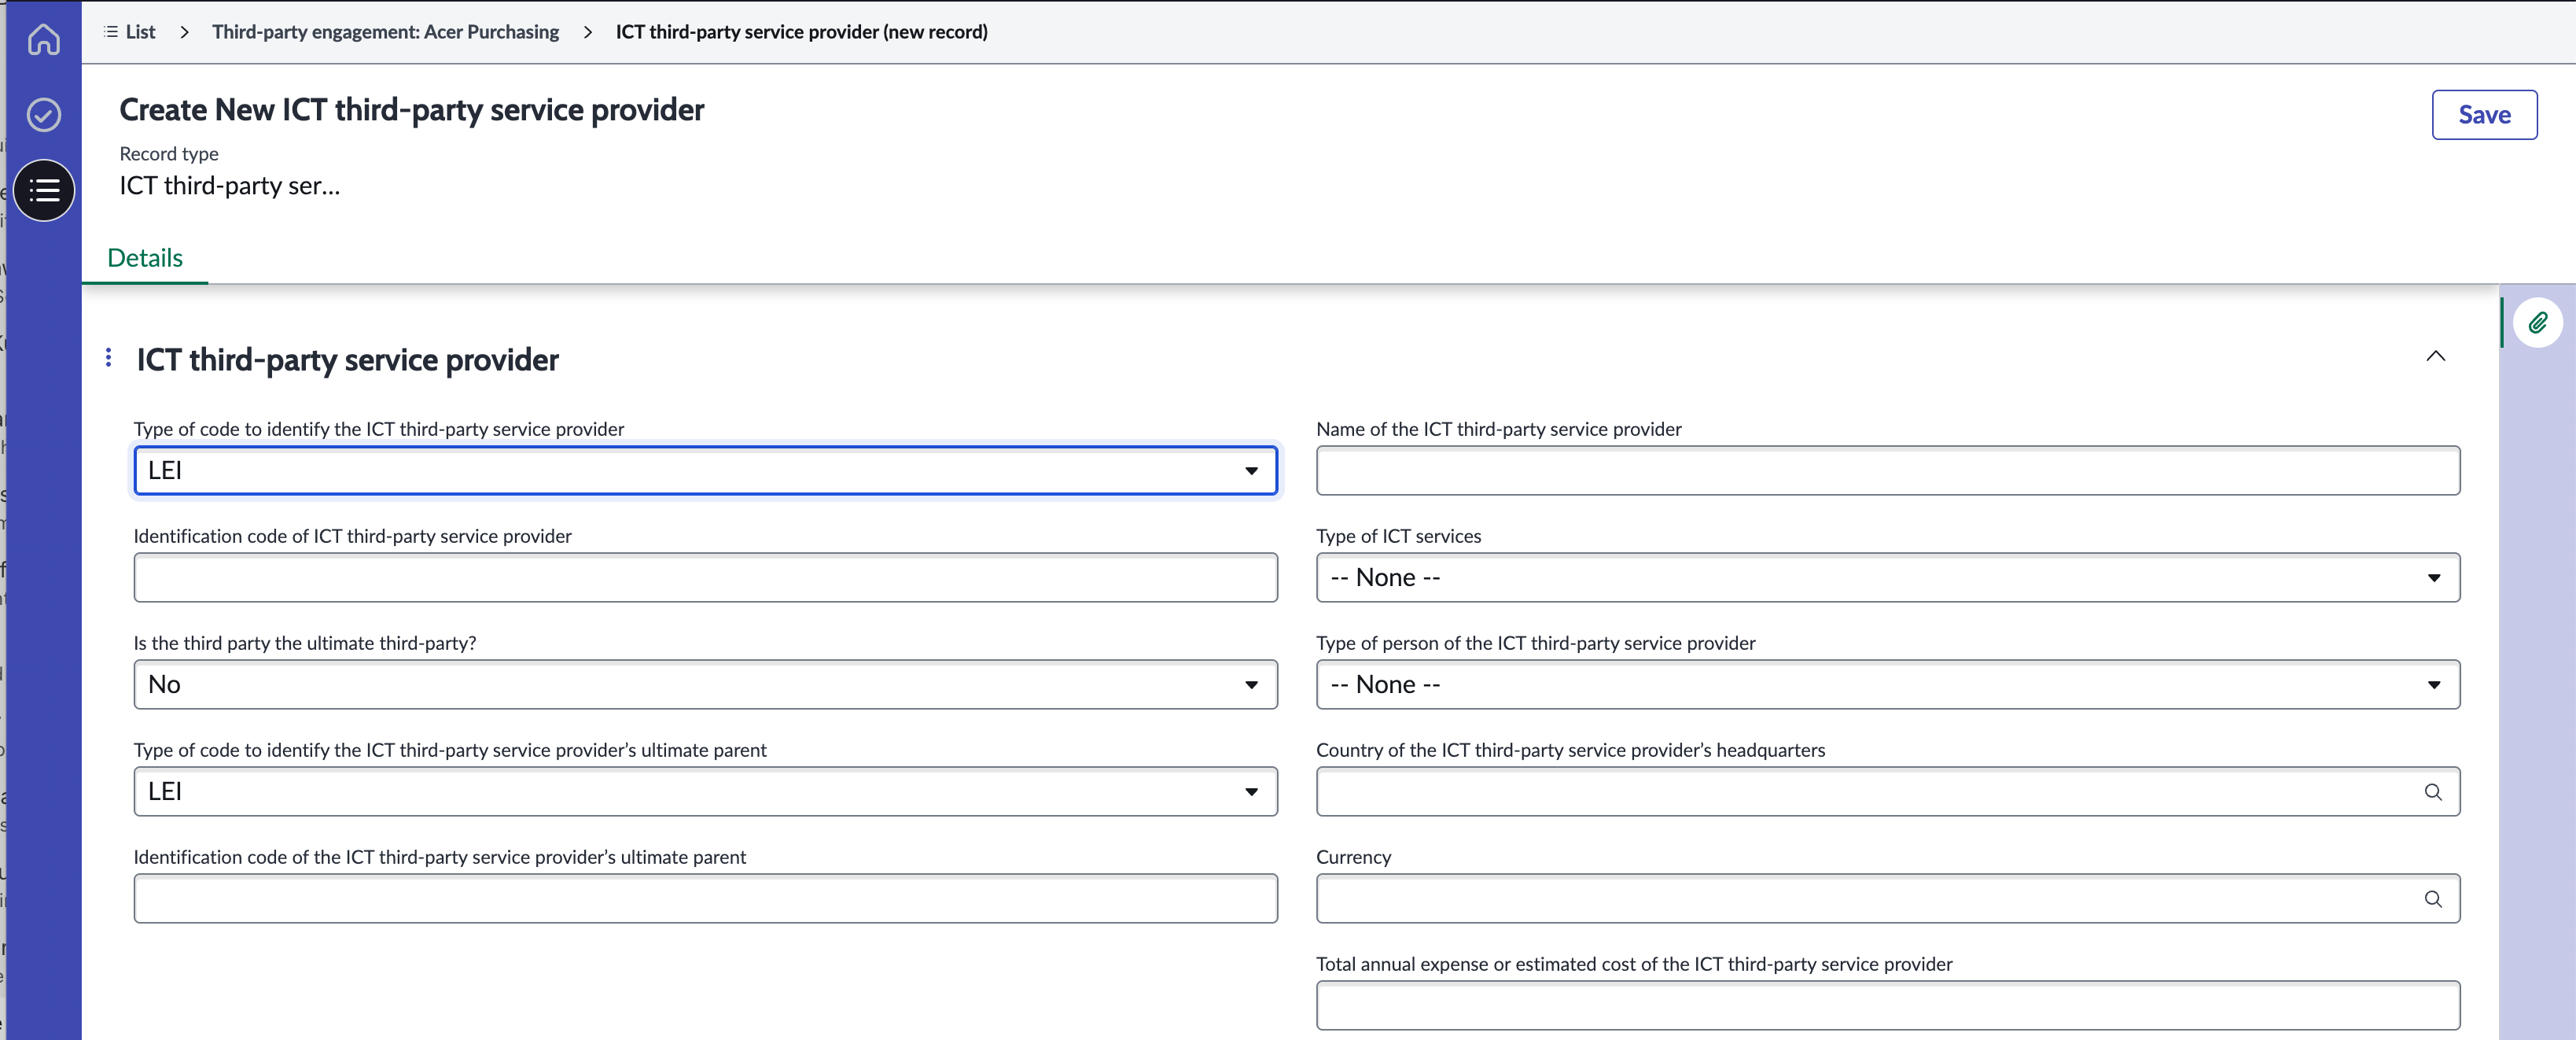Go to the Home icon in sidebar
Screen dimensions: 2576x1040
coord(43,39)
